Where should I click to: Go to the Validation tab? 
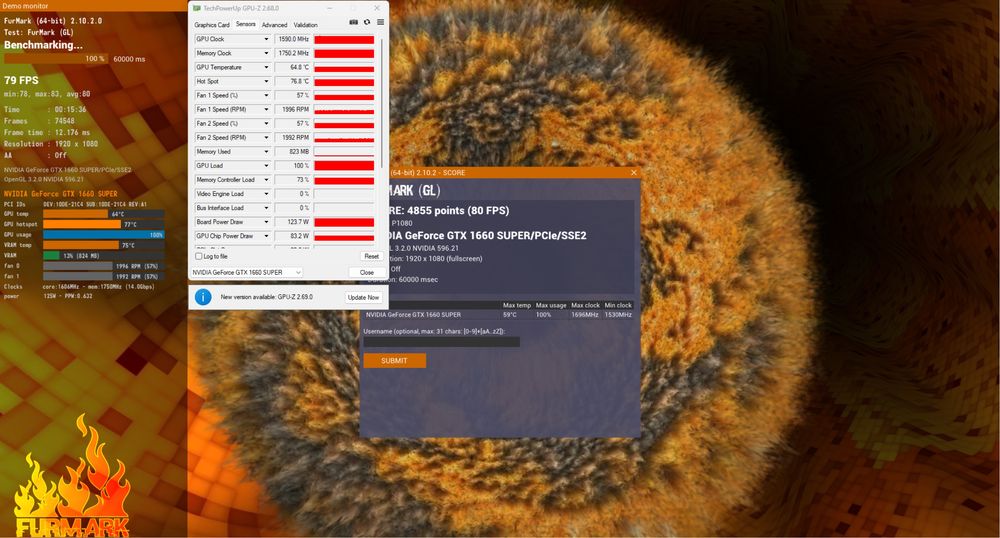pos(305,25)
